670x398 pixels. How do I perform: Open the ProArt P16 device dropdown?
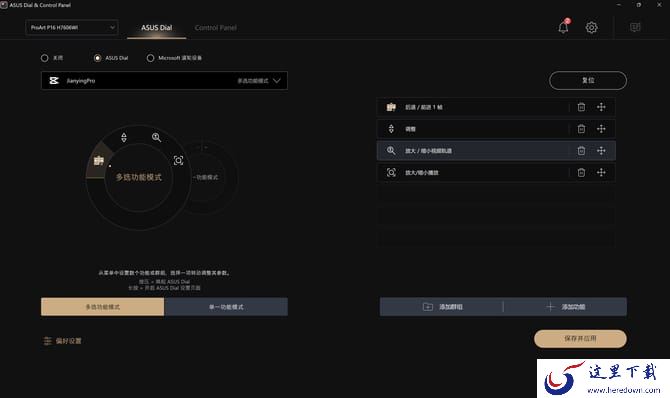coord(72,27)
